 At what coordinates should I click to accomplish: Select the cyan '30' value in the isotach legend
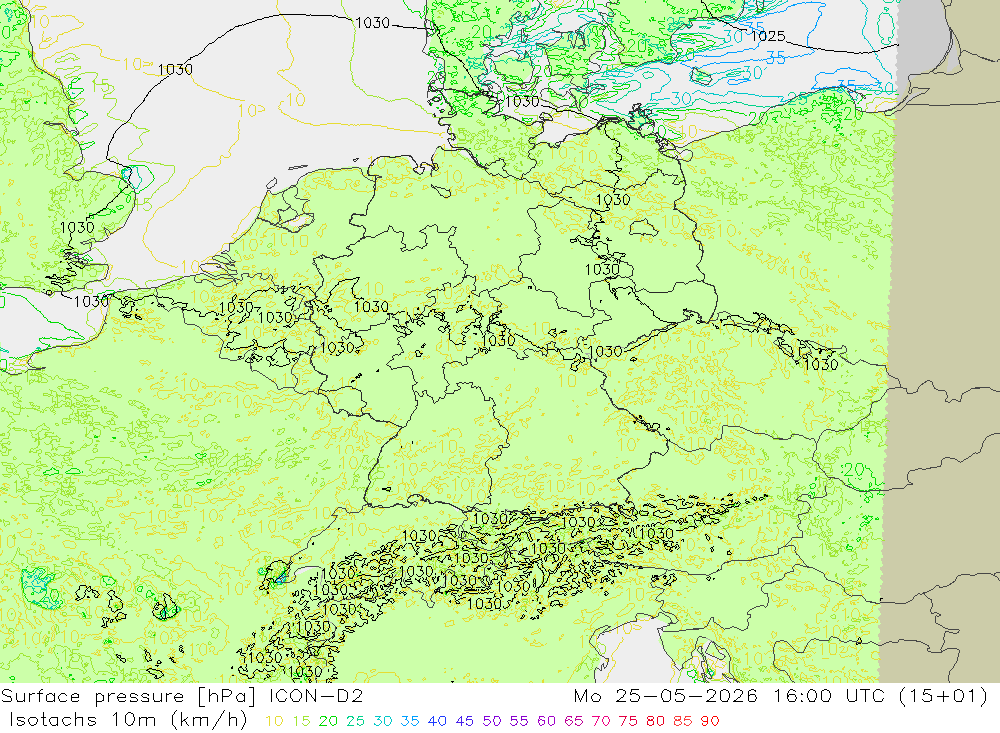383,721
